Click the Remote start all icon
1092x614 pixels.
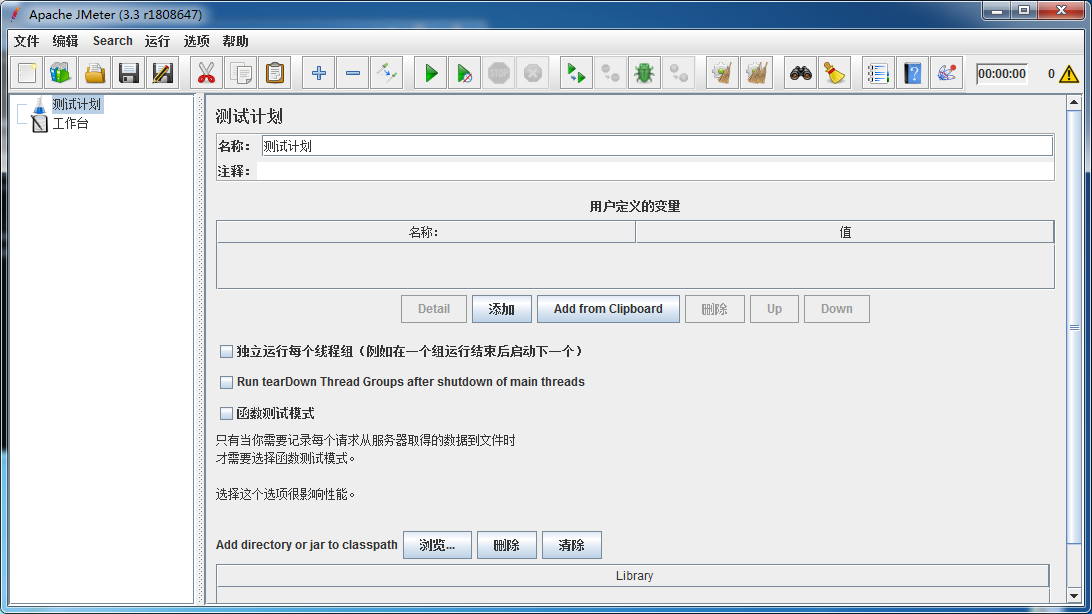pos(577,73)
